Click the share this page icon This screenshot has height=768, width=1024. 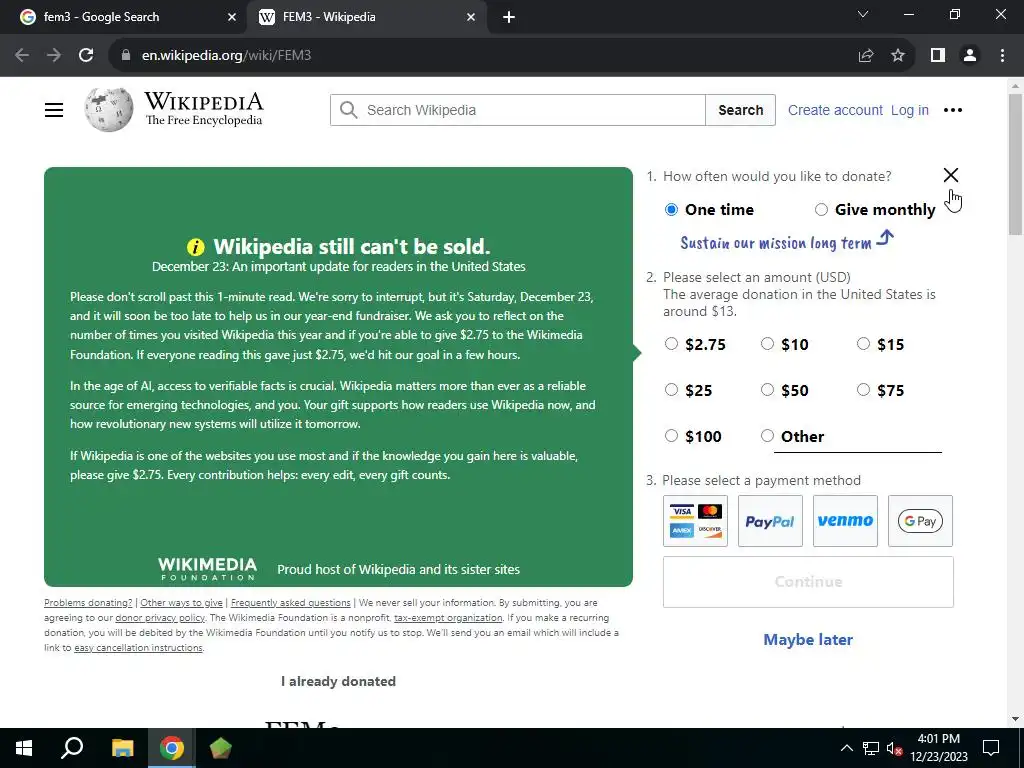pyautogui.click(x=866, y=56)
